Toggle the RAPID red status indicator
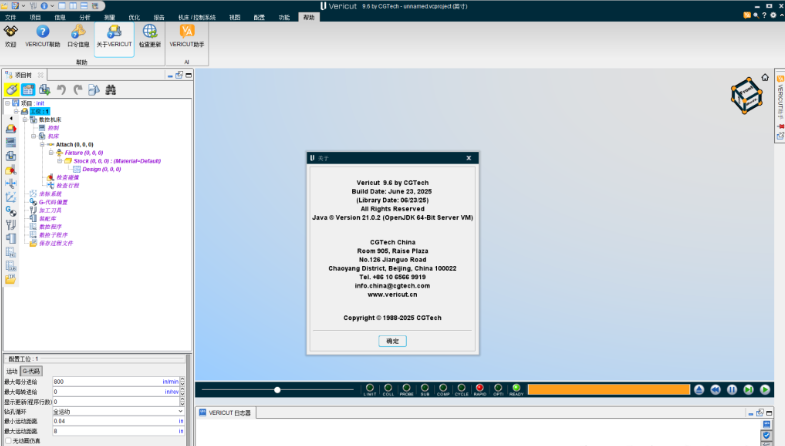785x446 pixels. (x=480, y=388)
